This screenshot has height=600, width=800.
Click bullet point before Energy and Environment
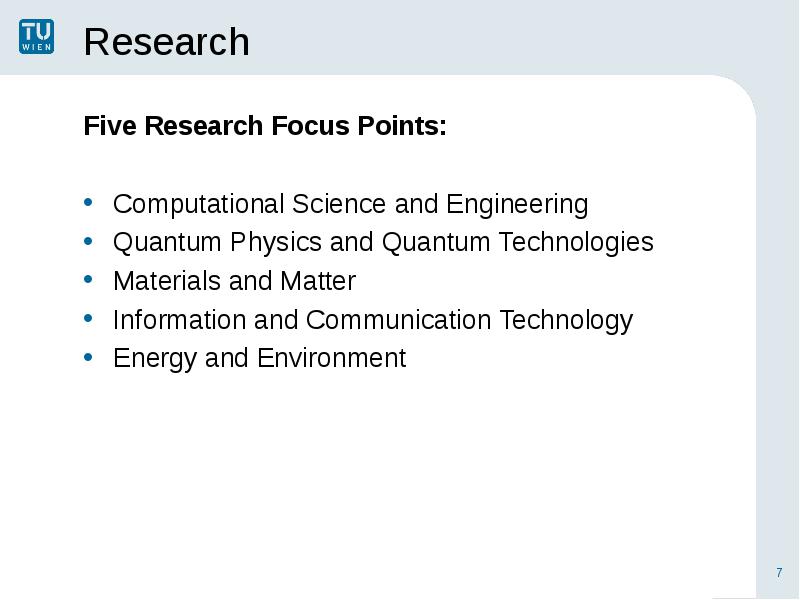pyautogui.click(x=88, y=357)
